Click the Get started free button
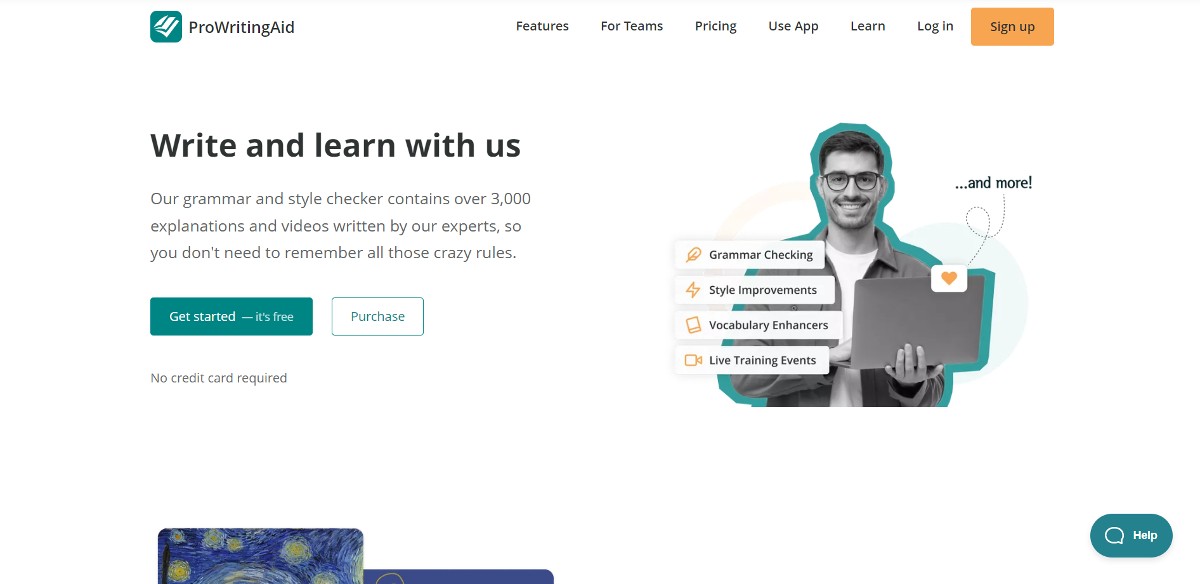Image resolution: width=1200 pixels, height=584 pixels. point(231,316)
